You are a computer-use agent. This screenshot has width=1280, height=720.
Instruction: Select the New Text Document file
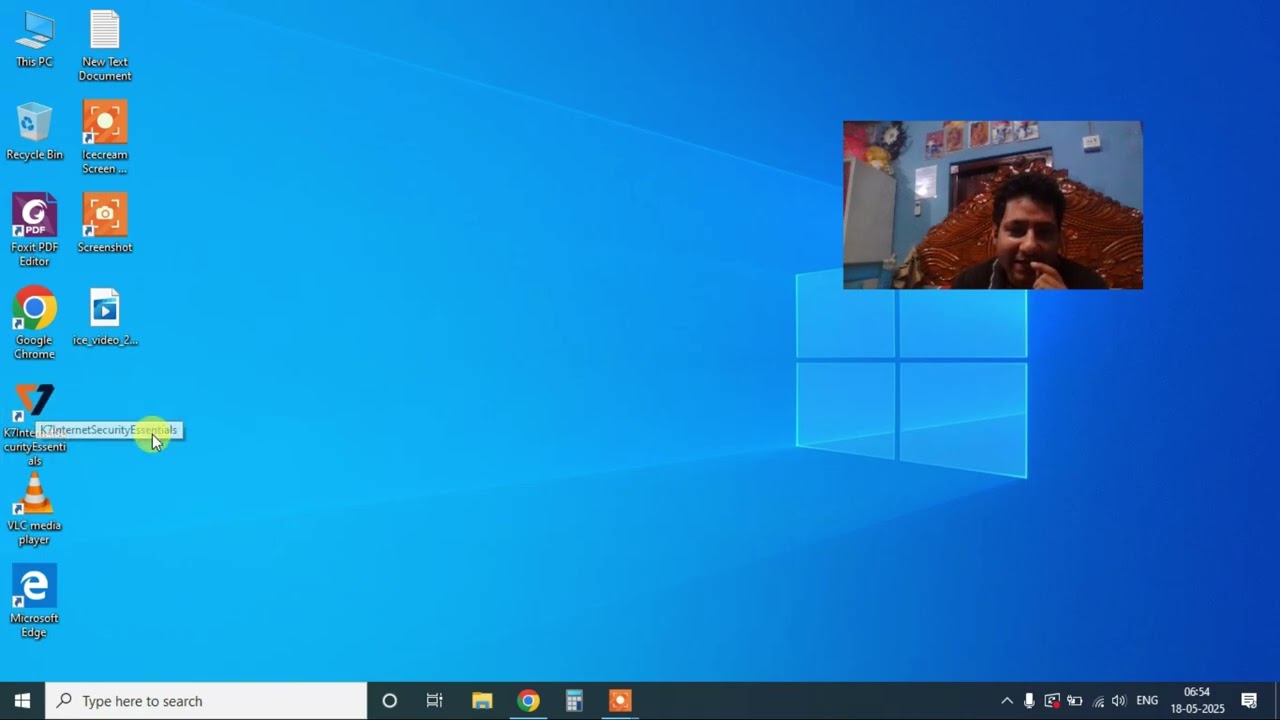click(x=105, y=46)
